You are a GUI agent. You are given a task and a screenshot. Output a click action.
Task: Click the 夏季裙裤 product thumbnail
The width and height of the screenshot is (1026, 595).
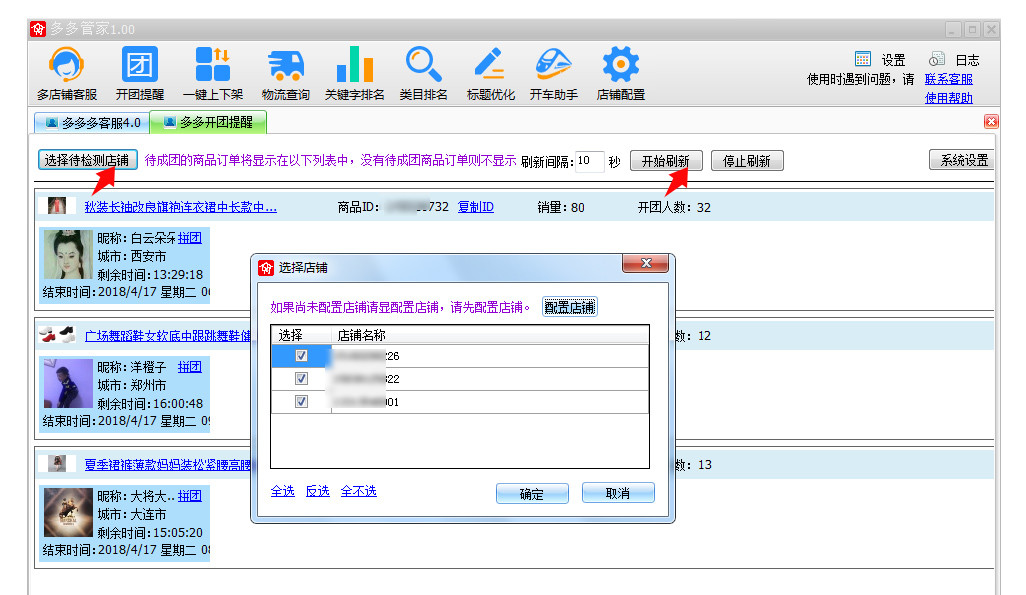[x=57, y=463]
